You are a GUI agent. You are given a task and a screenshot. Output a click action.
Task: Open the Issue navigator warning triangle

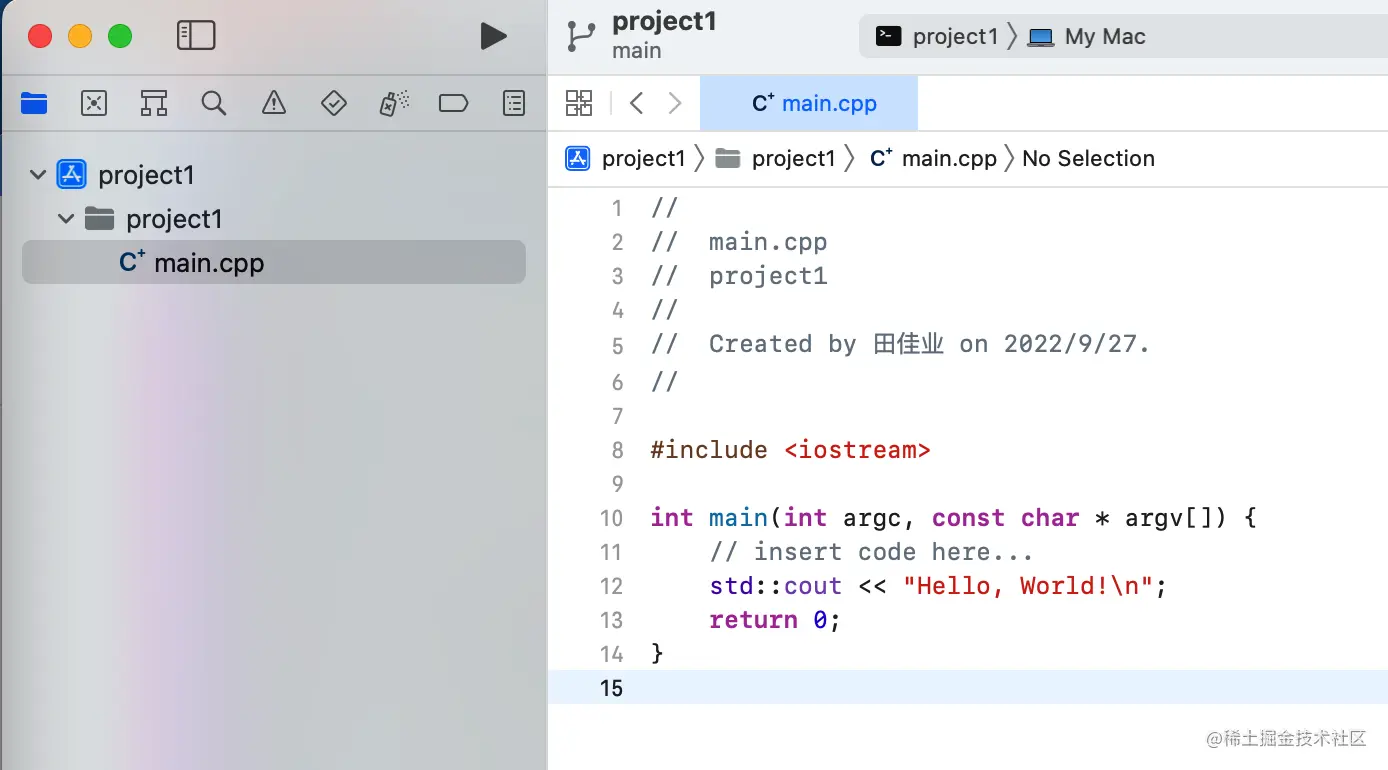pos(274,102)
